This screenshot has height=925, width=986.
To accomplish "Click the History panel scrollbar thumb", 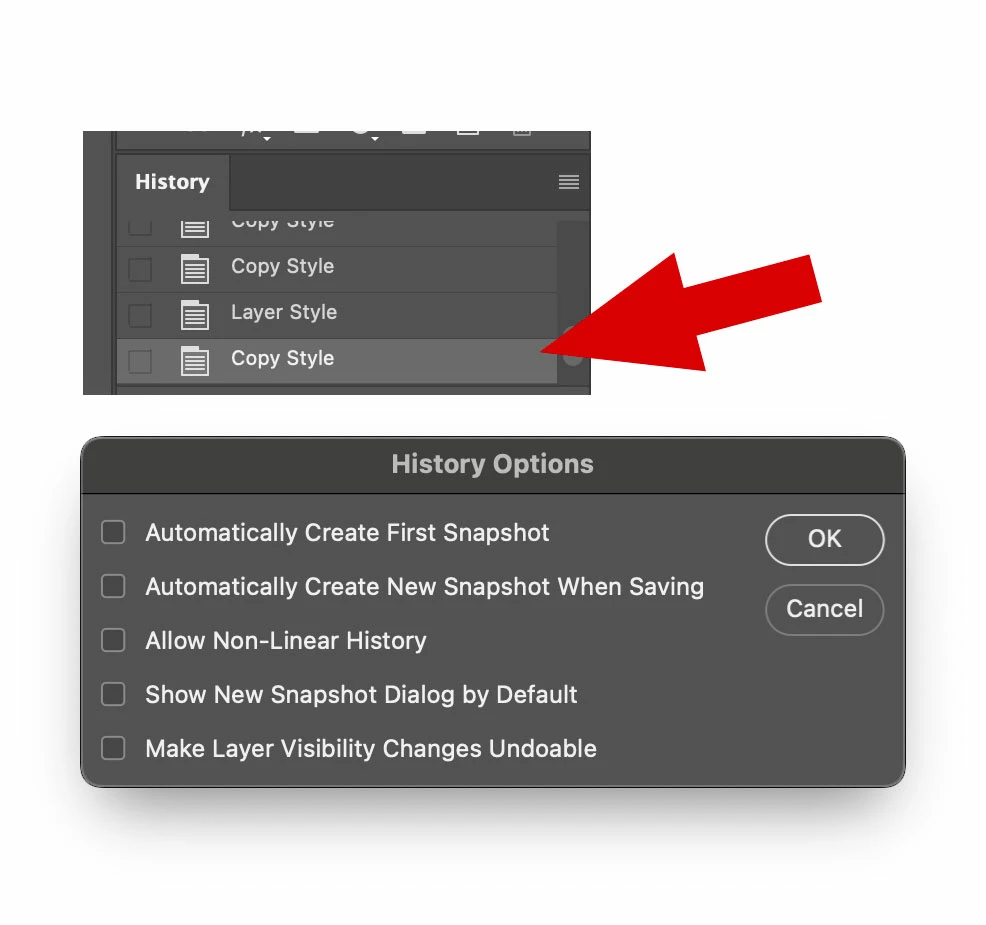I will pos(572,346).
